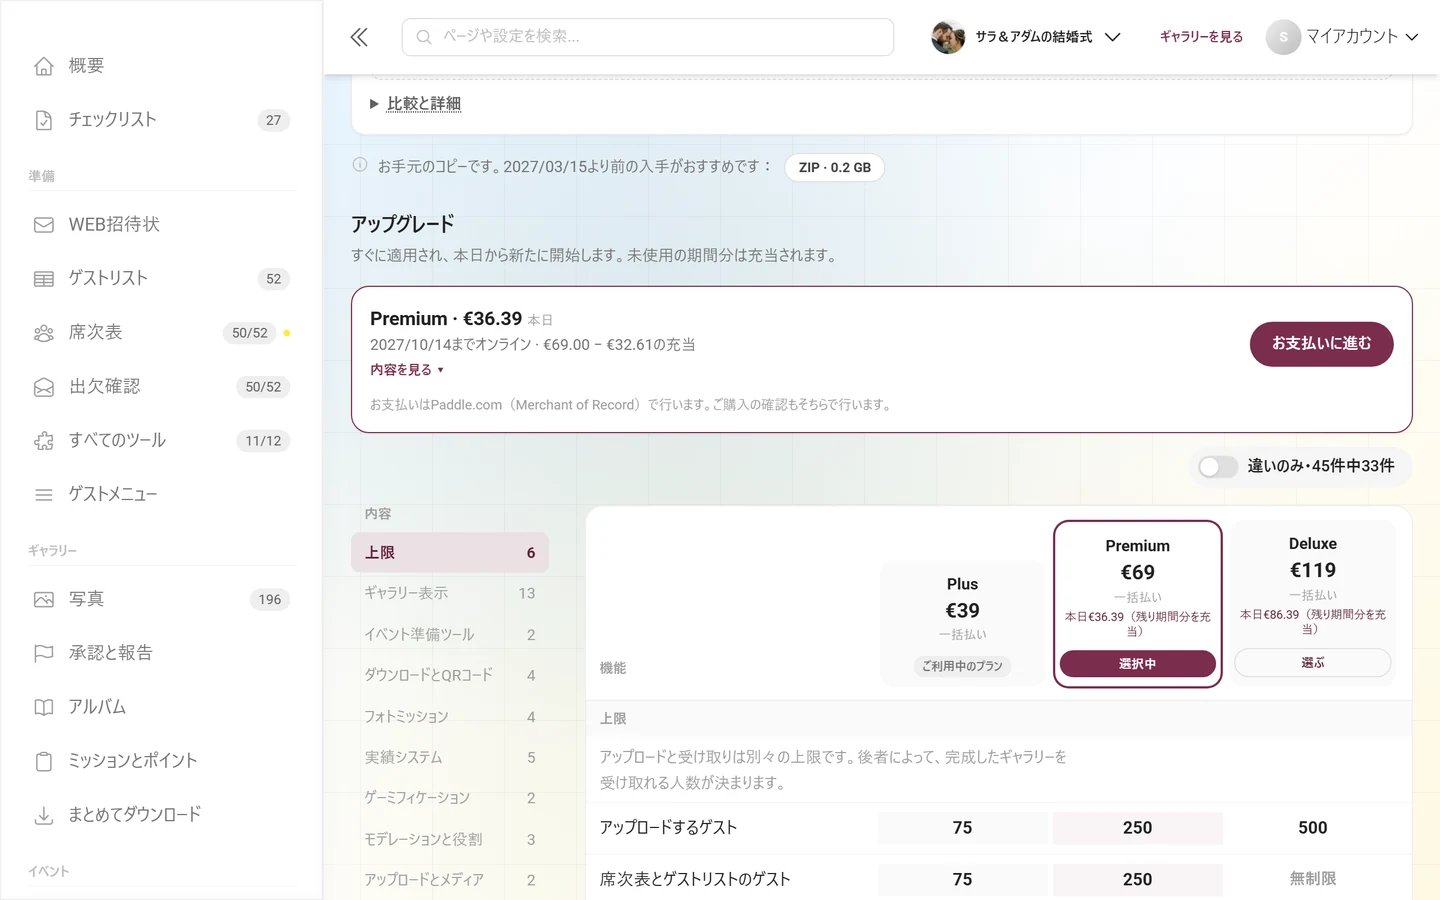The image size is (1440, 900).
Task: Click the ゲストメニュー hamburger icon
Action: click(44, 495)
